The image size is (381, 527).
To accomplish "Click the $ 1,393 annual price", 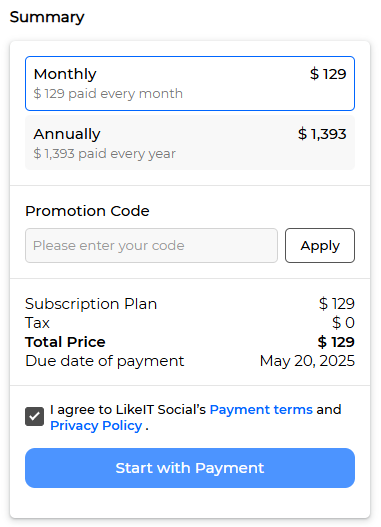I will click(322, 134).
